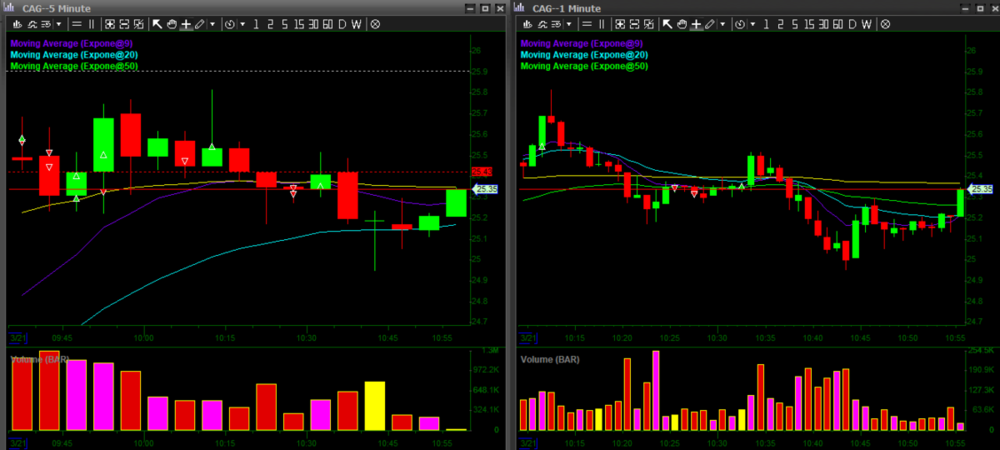Switch 5 Minute chart to 15 minute interval
Screen dimensions: 1000x450
coord(299,23)
